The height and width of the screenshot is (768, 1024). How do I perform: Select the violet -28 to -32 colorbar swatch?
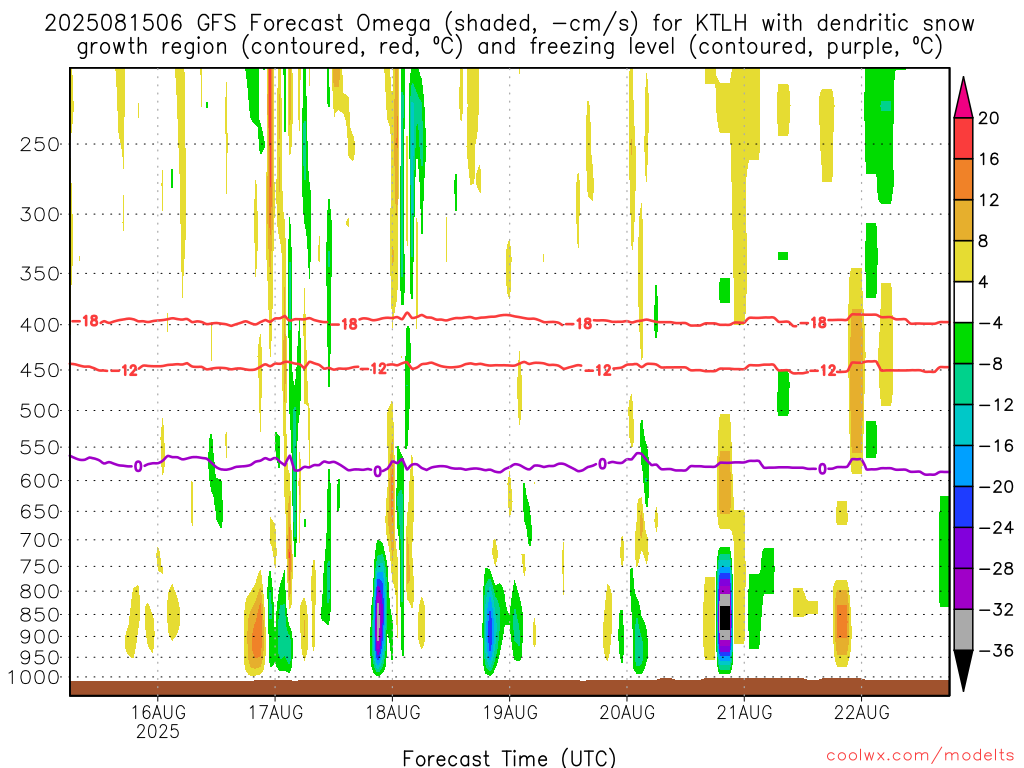[x=963, y=589]
